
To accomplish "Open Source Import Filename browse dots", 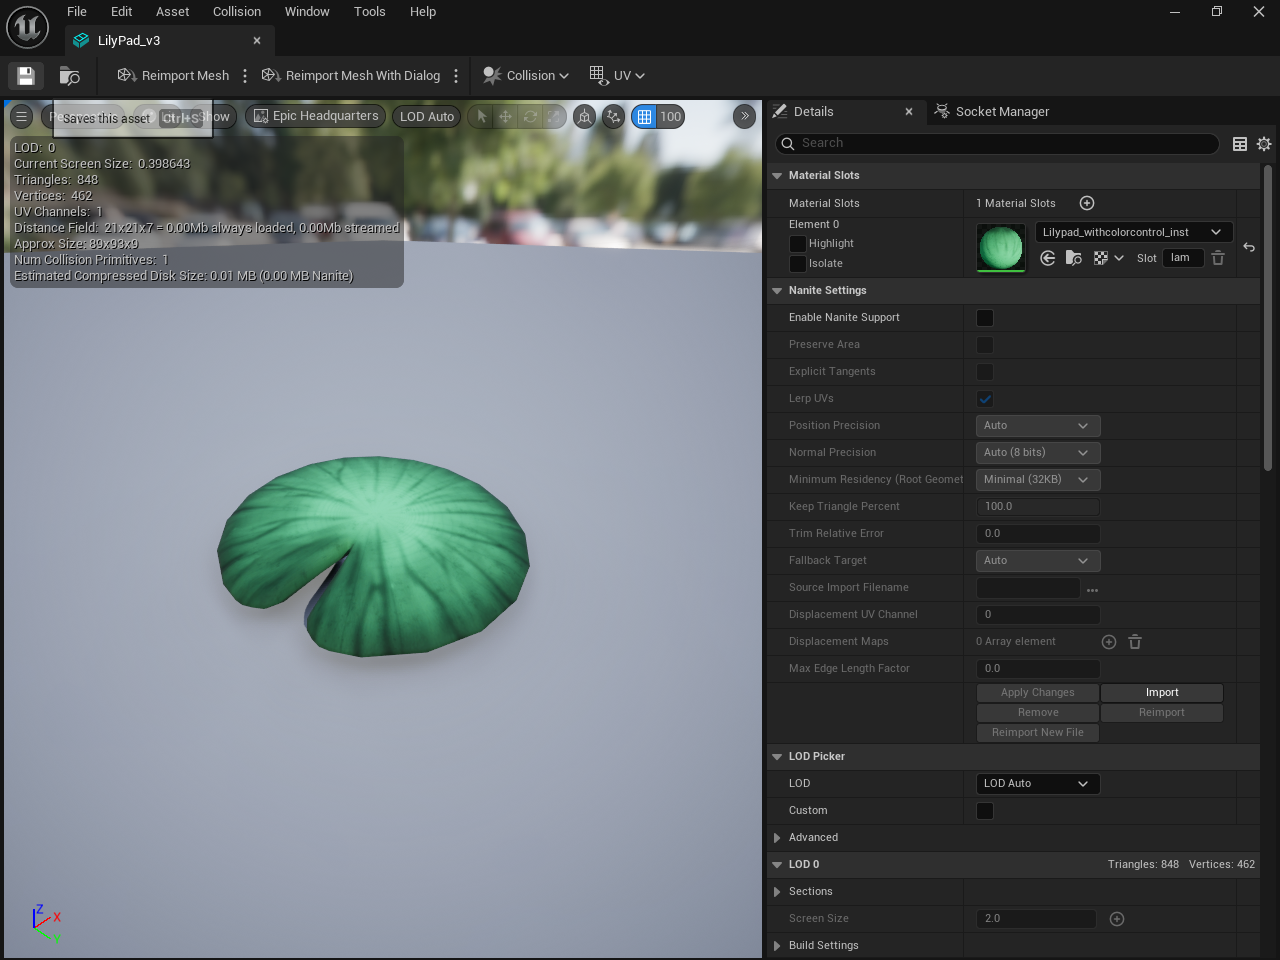I will 1092,589.
